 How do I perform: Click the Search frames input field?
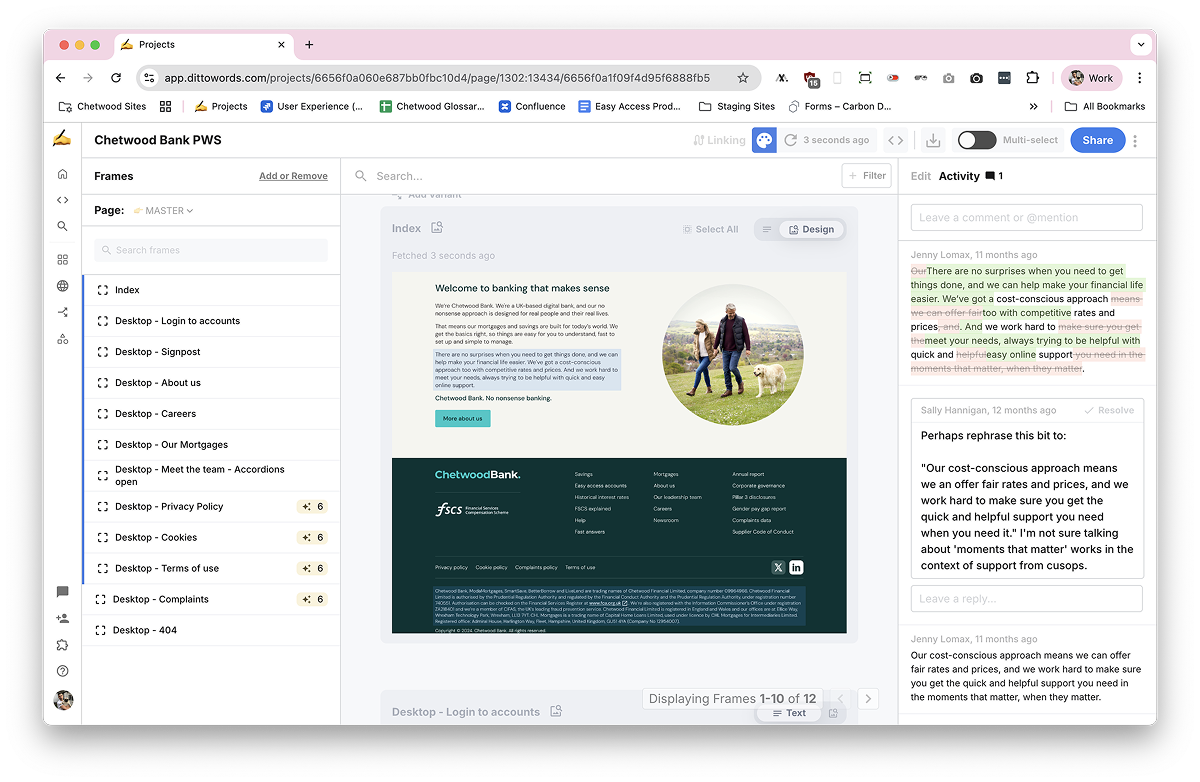(x=211, y=250)
